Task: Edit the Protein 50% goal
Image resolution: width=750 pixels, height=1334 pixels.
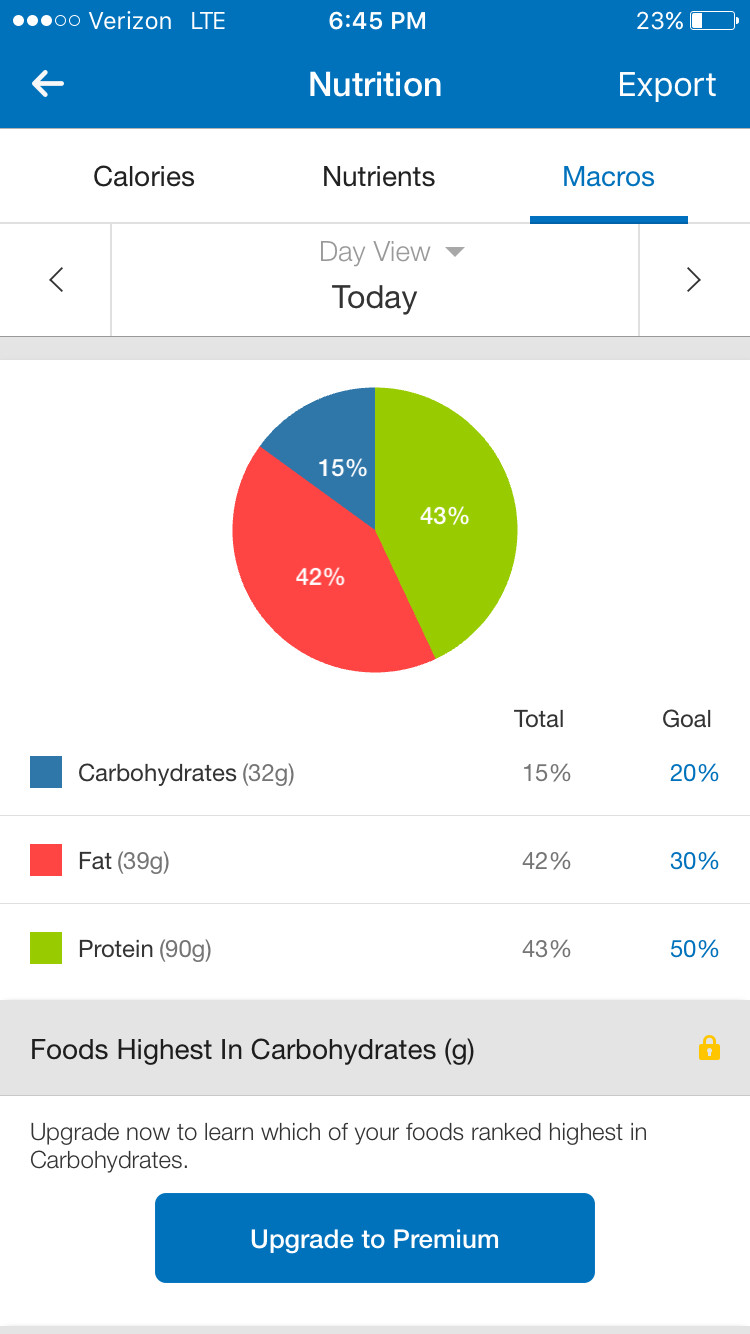Action: (694, 949)
